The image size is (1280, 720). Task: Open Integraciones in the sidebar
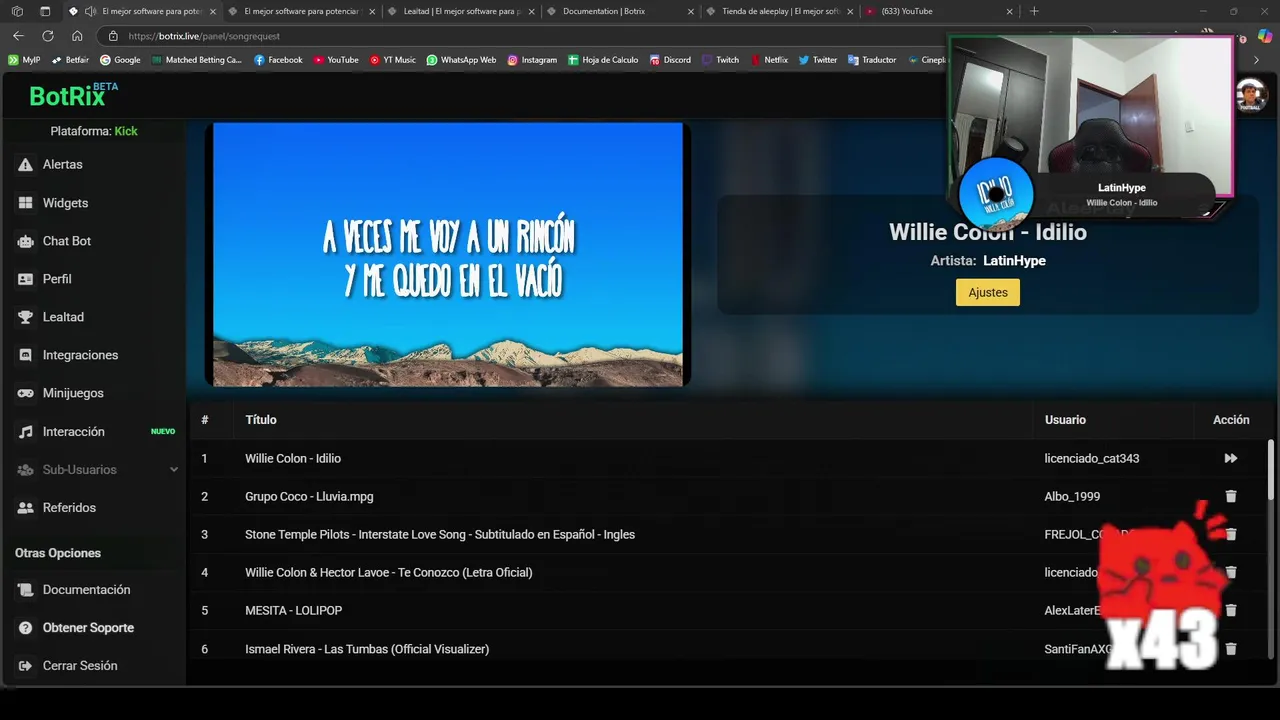coord(80,355)
